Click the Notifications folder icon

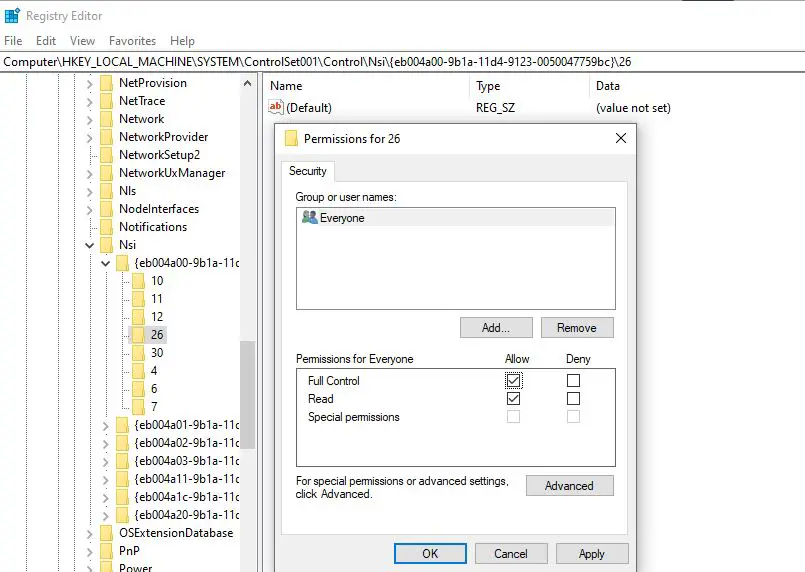coord(106,227)
